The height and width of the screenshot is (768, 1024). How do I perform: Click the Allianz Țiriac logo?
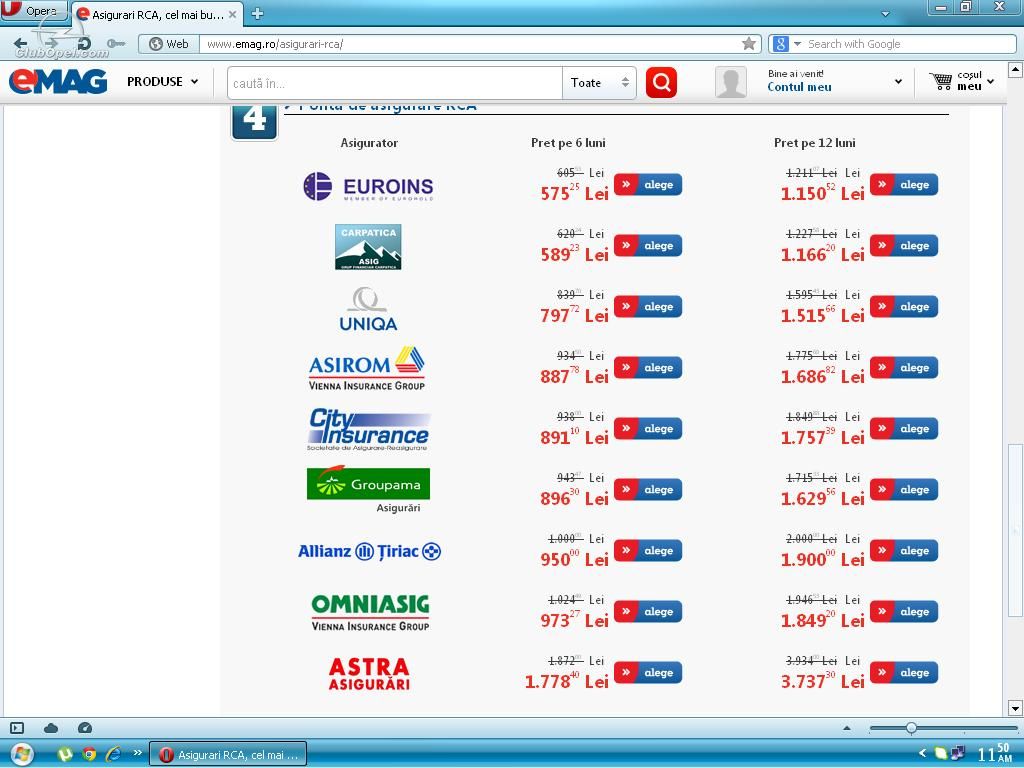[x=370, y=551]
